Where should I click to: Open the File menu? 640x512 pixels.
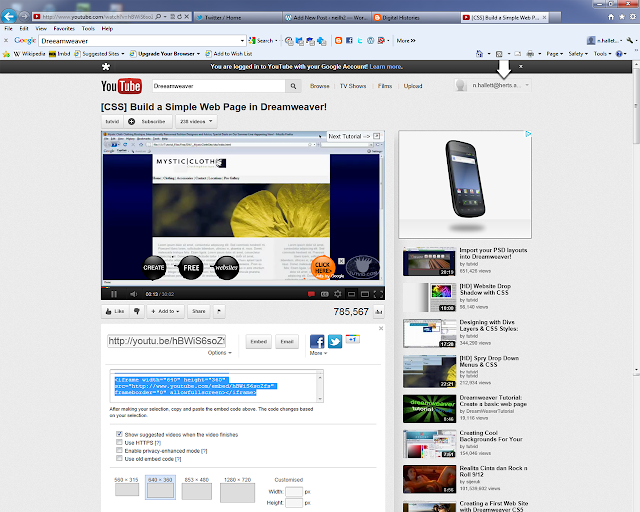pyautogui.click(x=9, y=29)
